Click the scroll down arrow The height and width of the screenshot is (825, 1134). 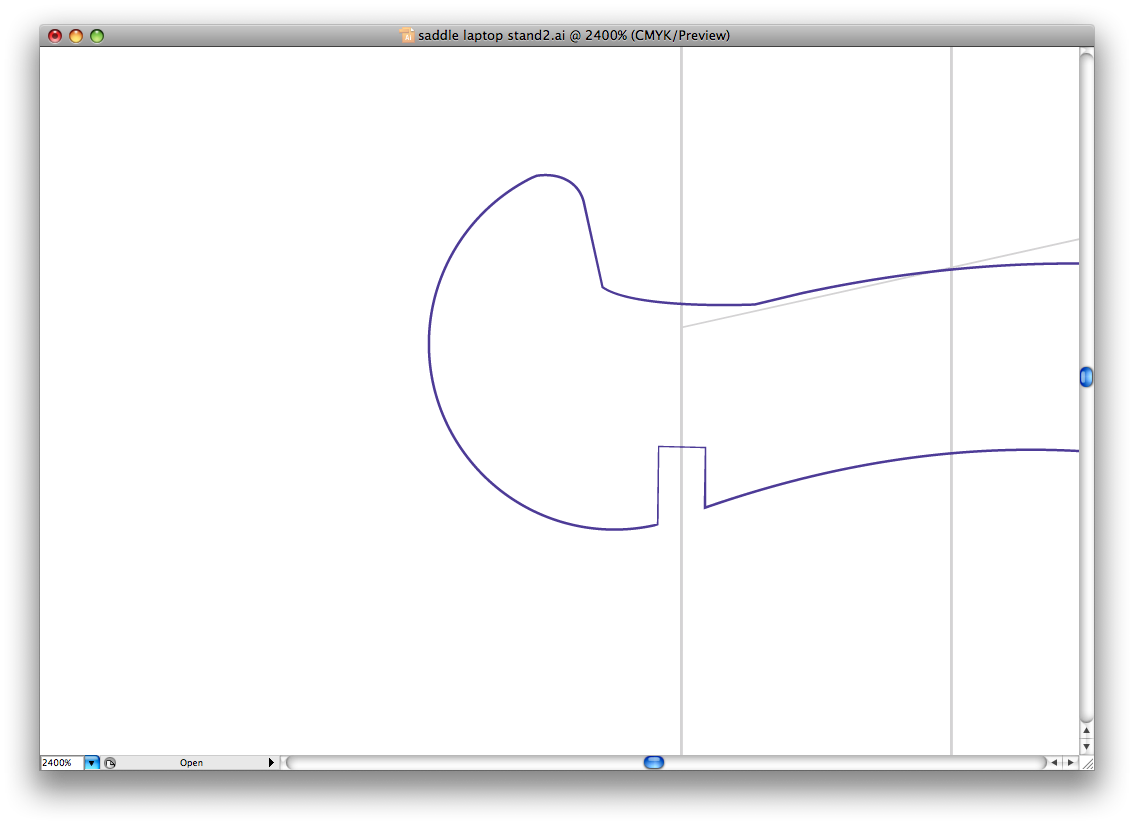pyautogui.click(x=1086, y=746)
